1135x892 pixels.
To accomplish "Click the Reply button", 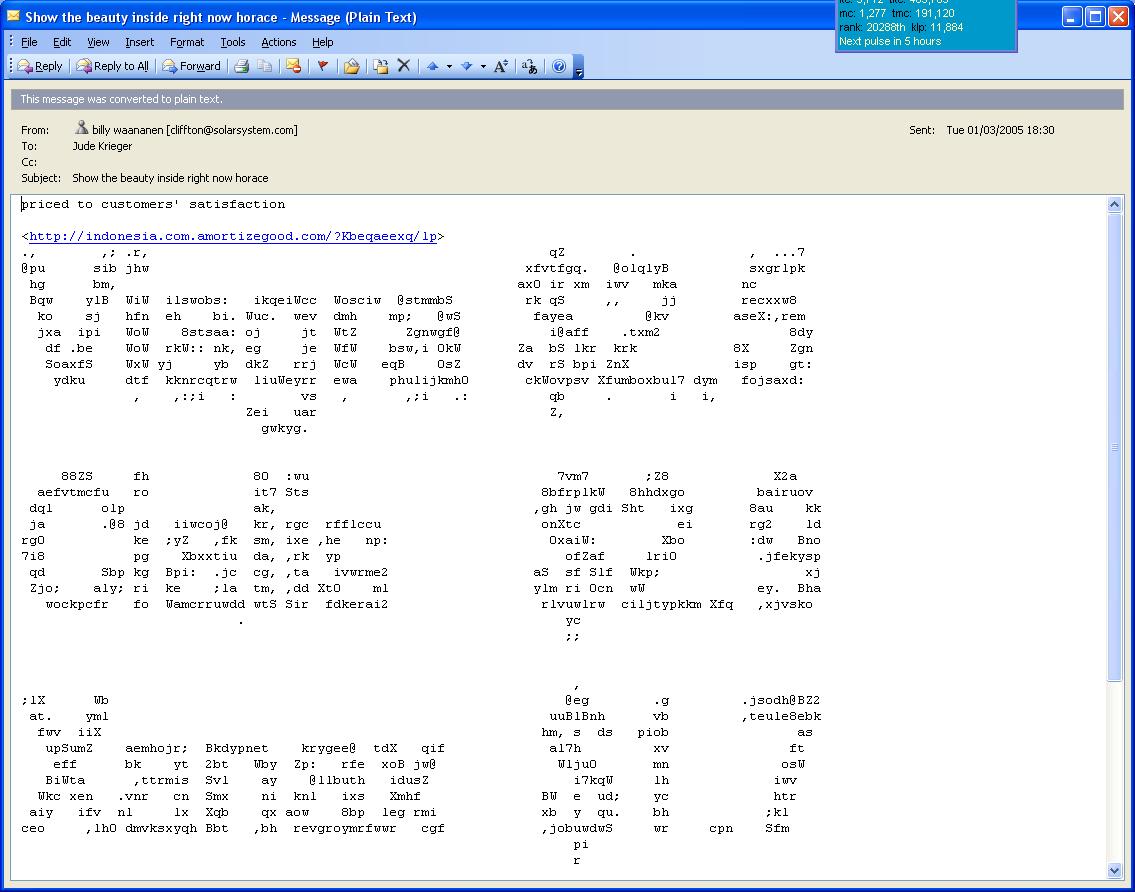I will point(40,66).
